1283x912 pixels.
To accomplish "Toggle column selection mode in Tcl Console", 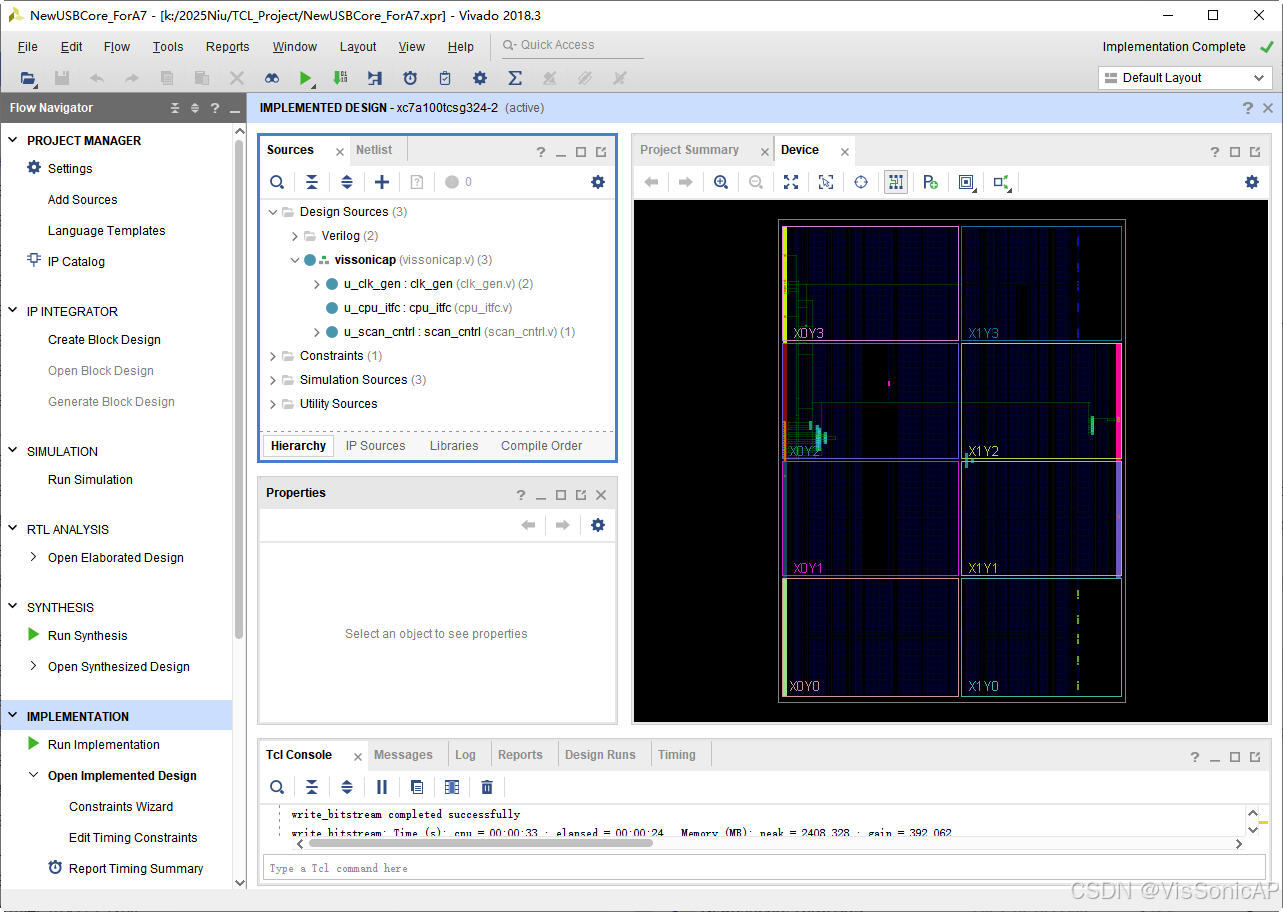I will 452,787.
